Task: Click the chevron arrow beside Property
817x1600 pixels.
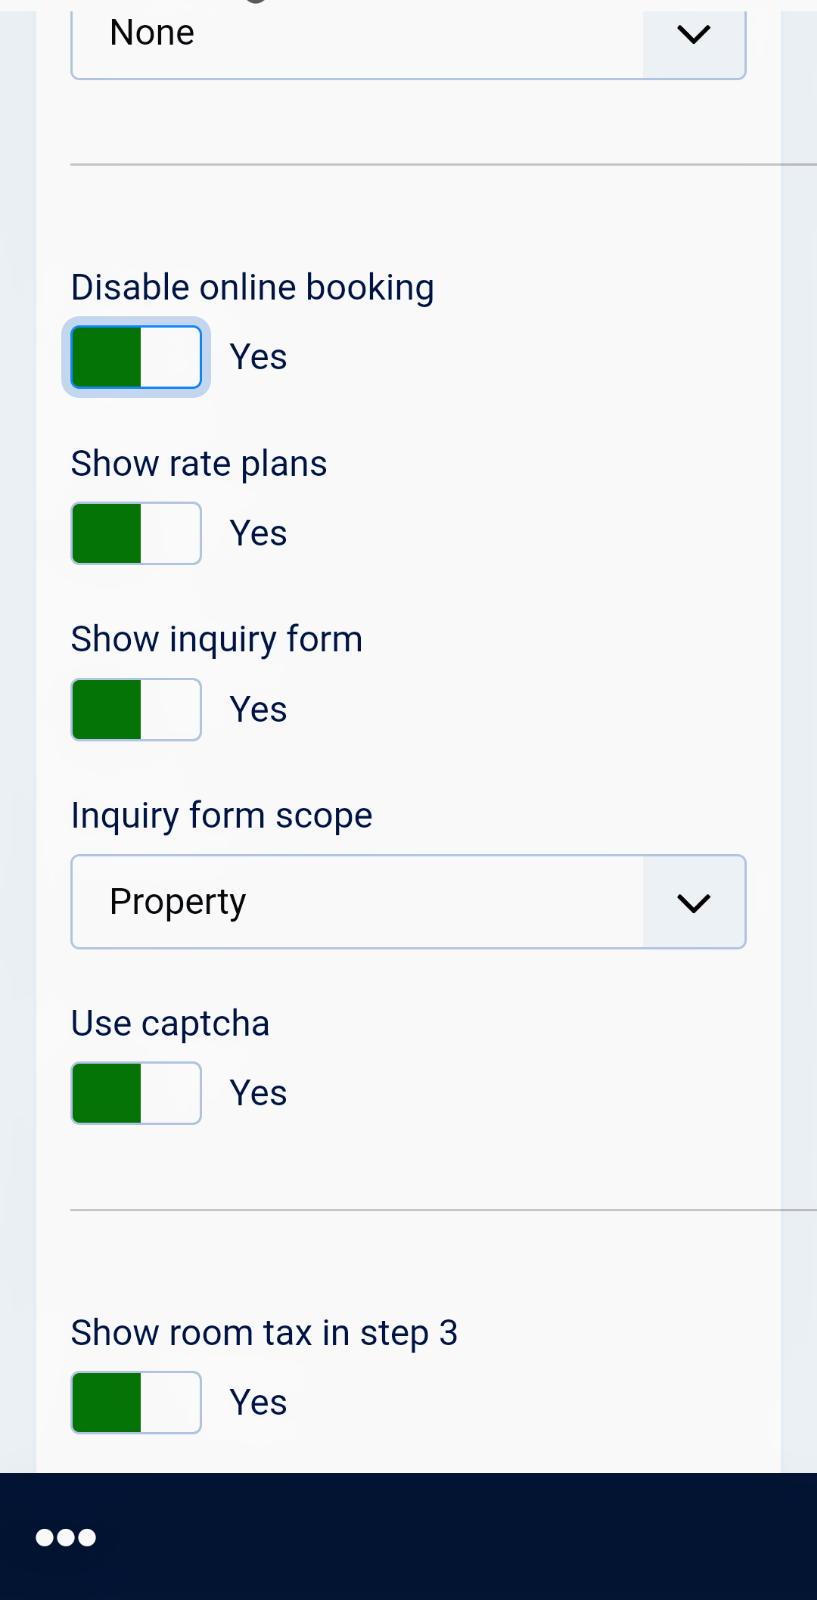Action: [693, 902]
